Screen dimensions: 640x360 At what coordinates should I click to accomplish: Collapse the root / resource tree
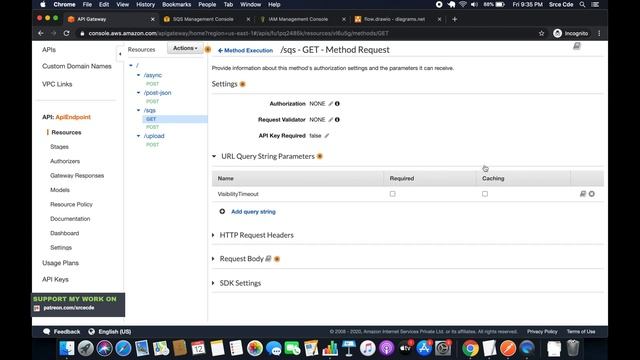(131, 65)
